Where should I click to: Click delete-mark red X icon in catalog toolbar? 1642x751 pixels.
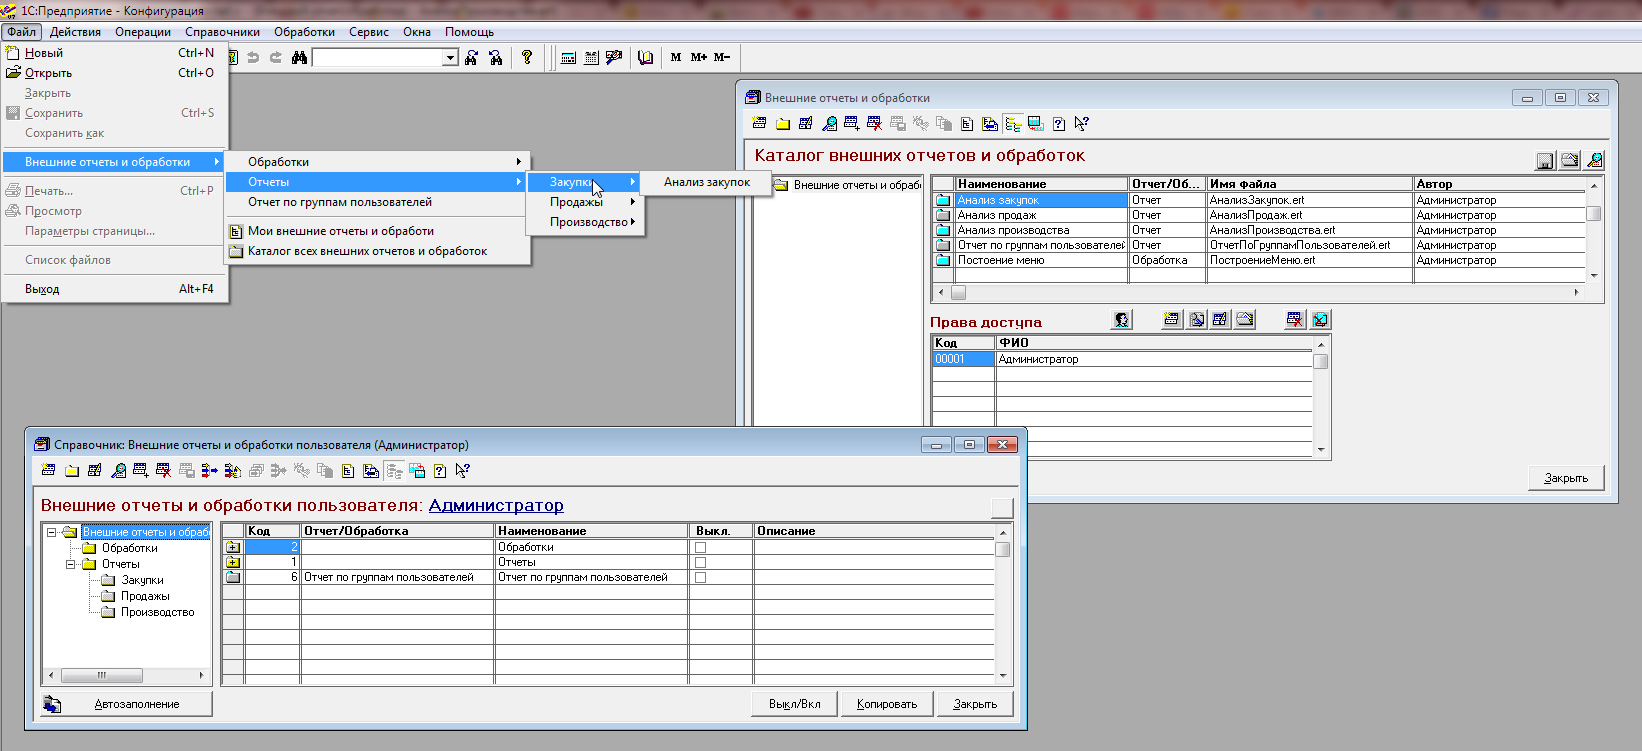click(x=874, y=123)
